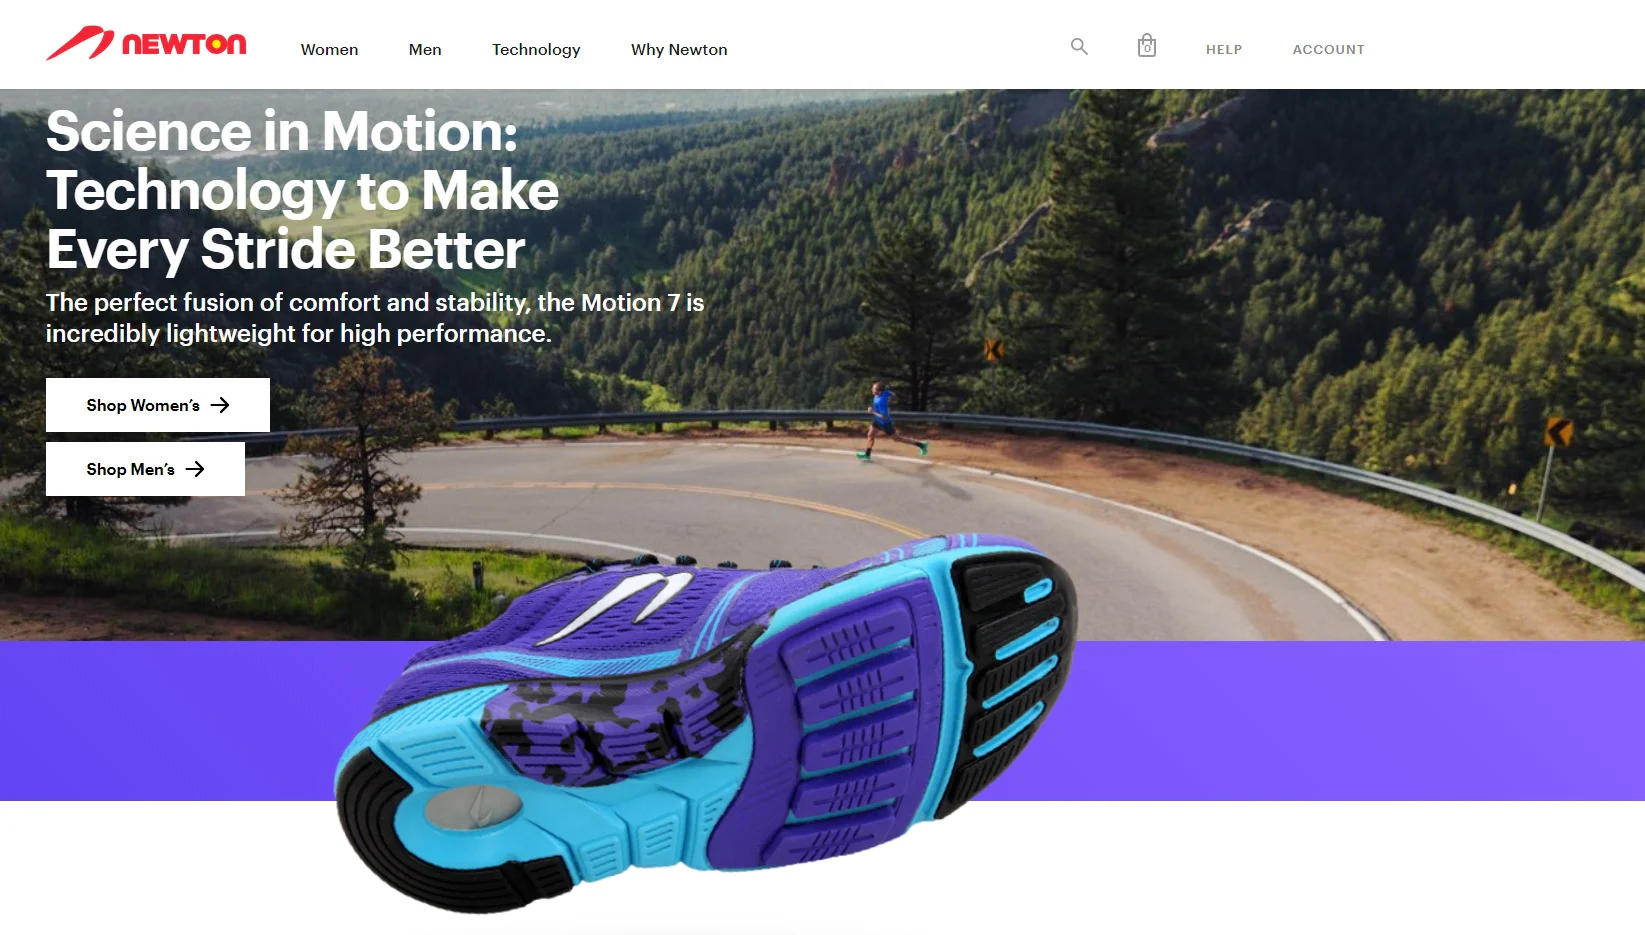Click the Shop Men's button label
1645x935 pixels.
coord(130,469)
